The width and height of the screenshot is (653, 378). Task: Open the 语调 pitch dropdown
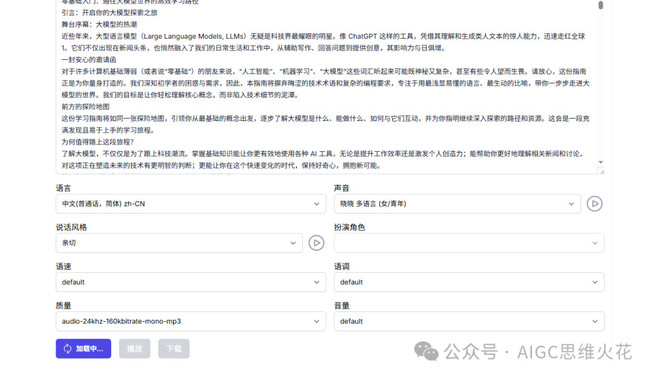click(469, 282)
